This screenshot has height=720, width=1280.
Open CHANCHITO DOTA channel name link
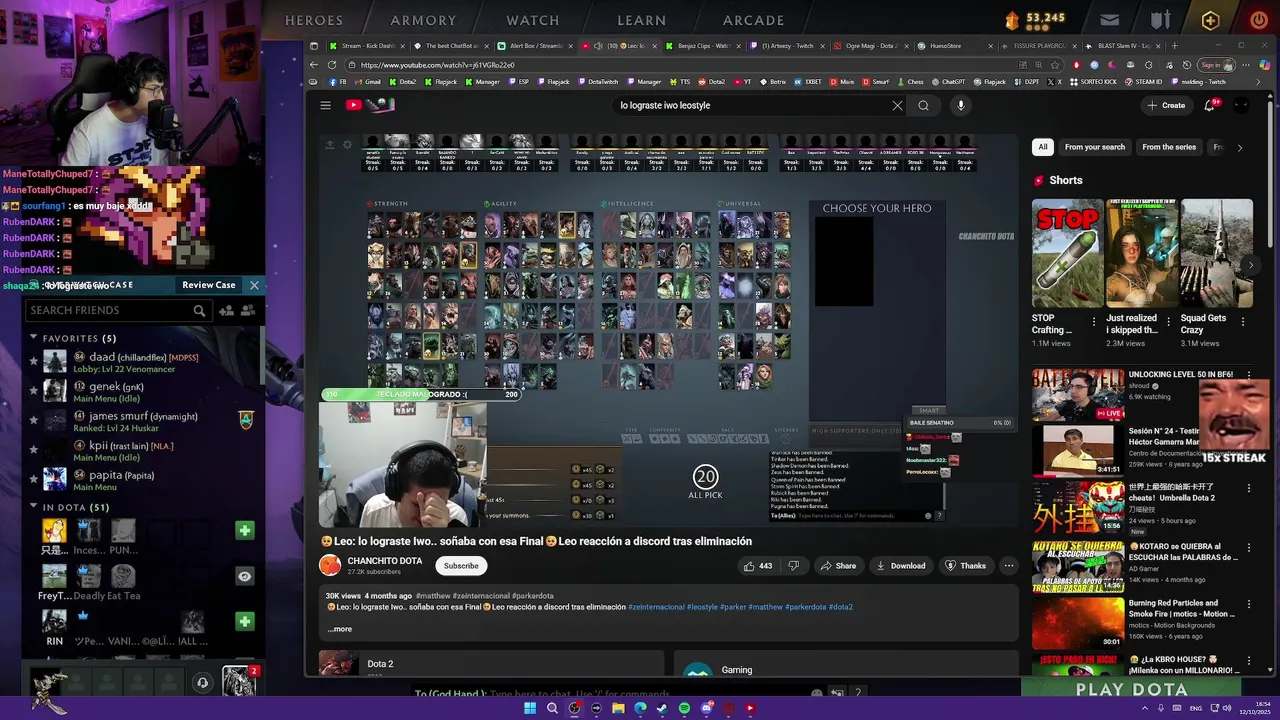coord(385,561)
